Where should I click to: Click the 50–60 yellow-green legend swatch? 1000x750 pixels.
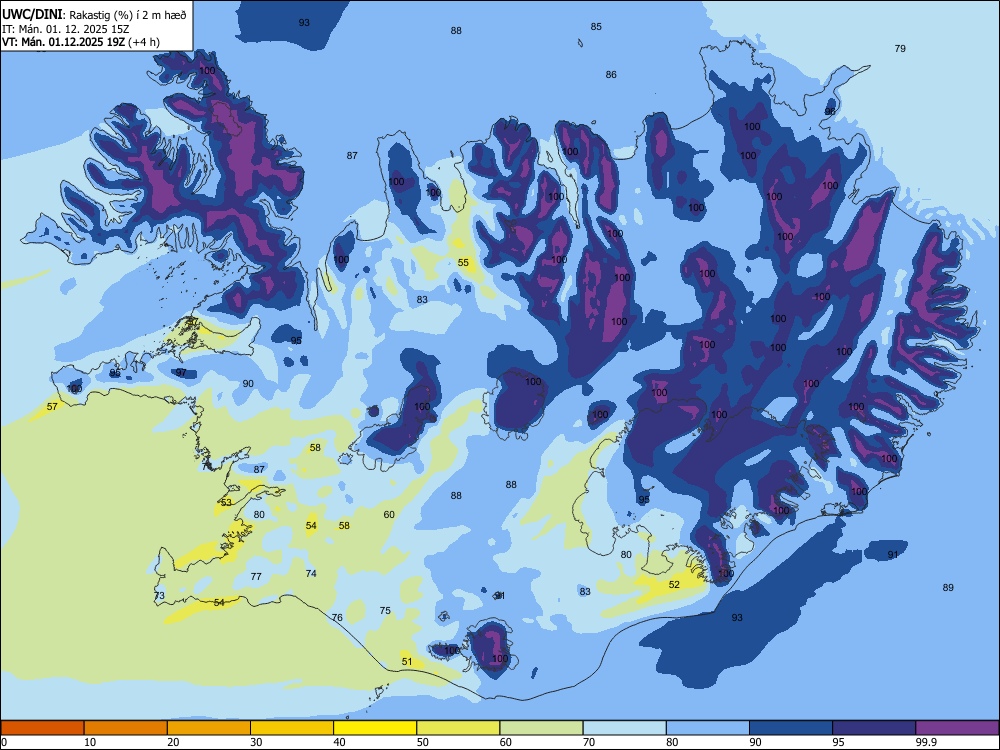tap(458, 728)
